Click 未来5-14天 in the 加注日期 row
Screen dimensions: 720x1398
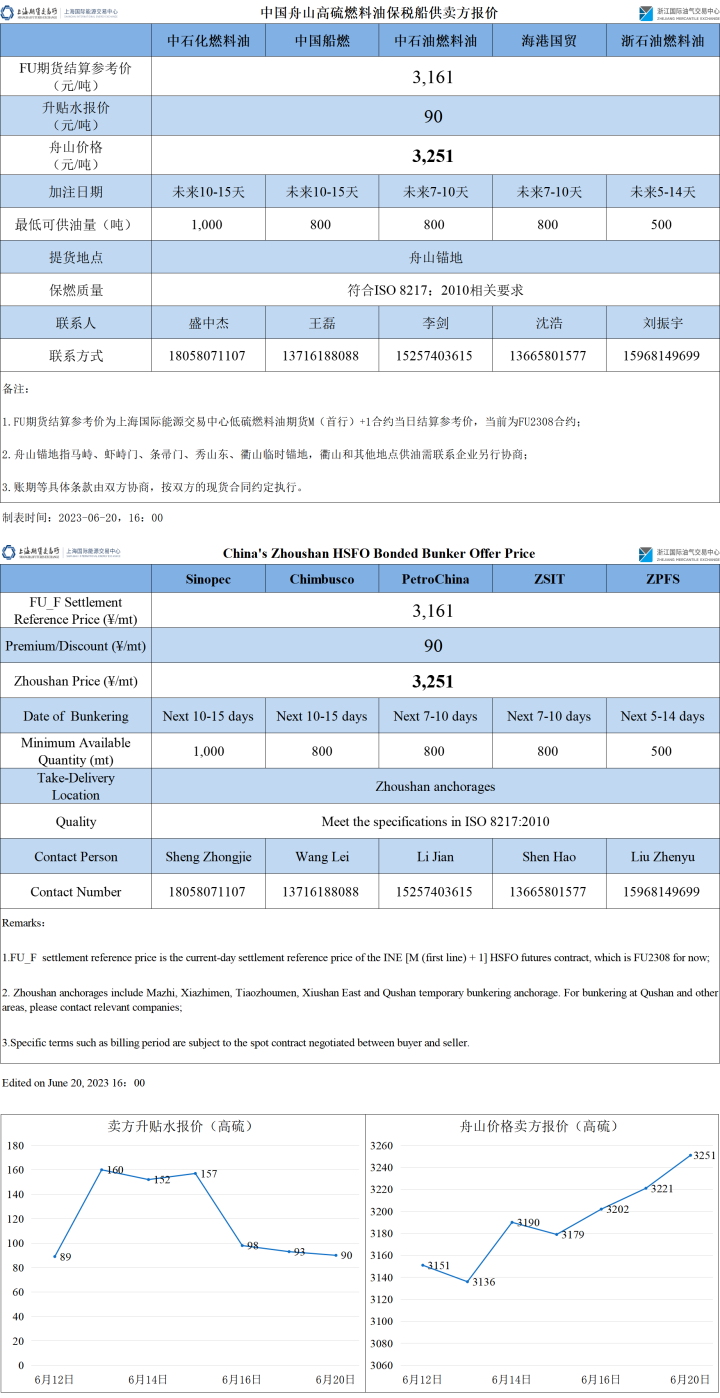coord(663,192)
